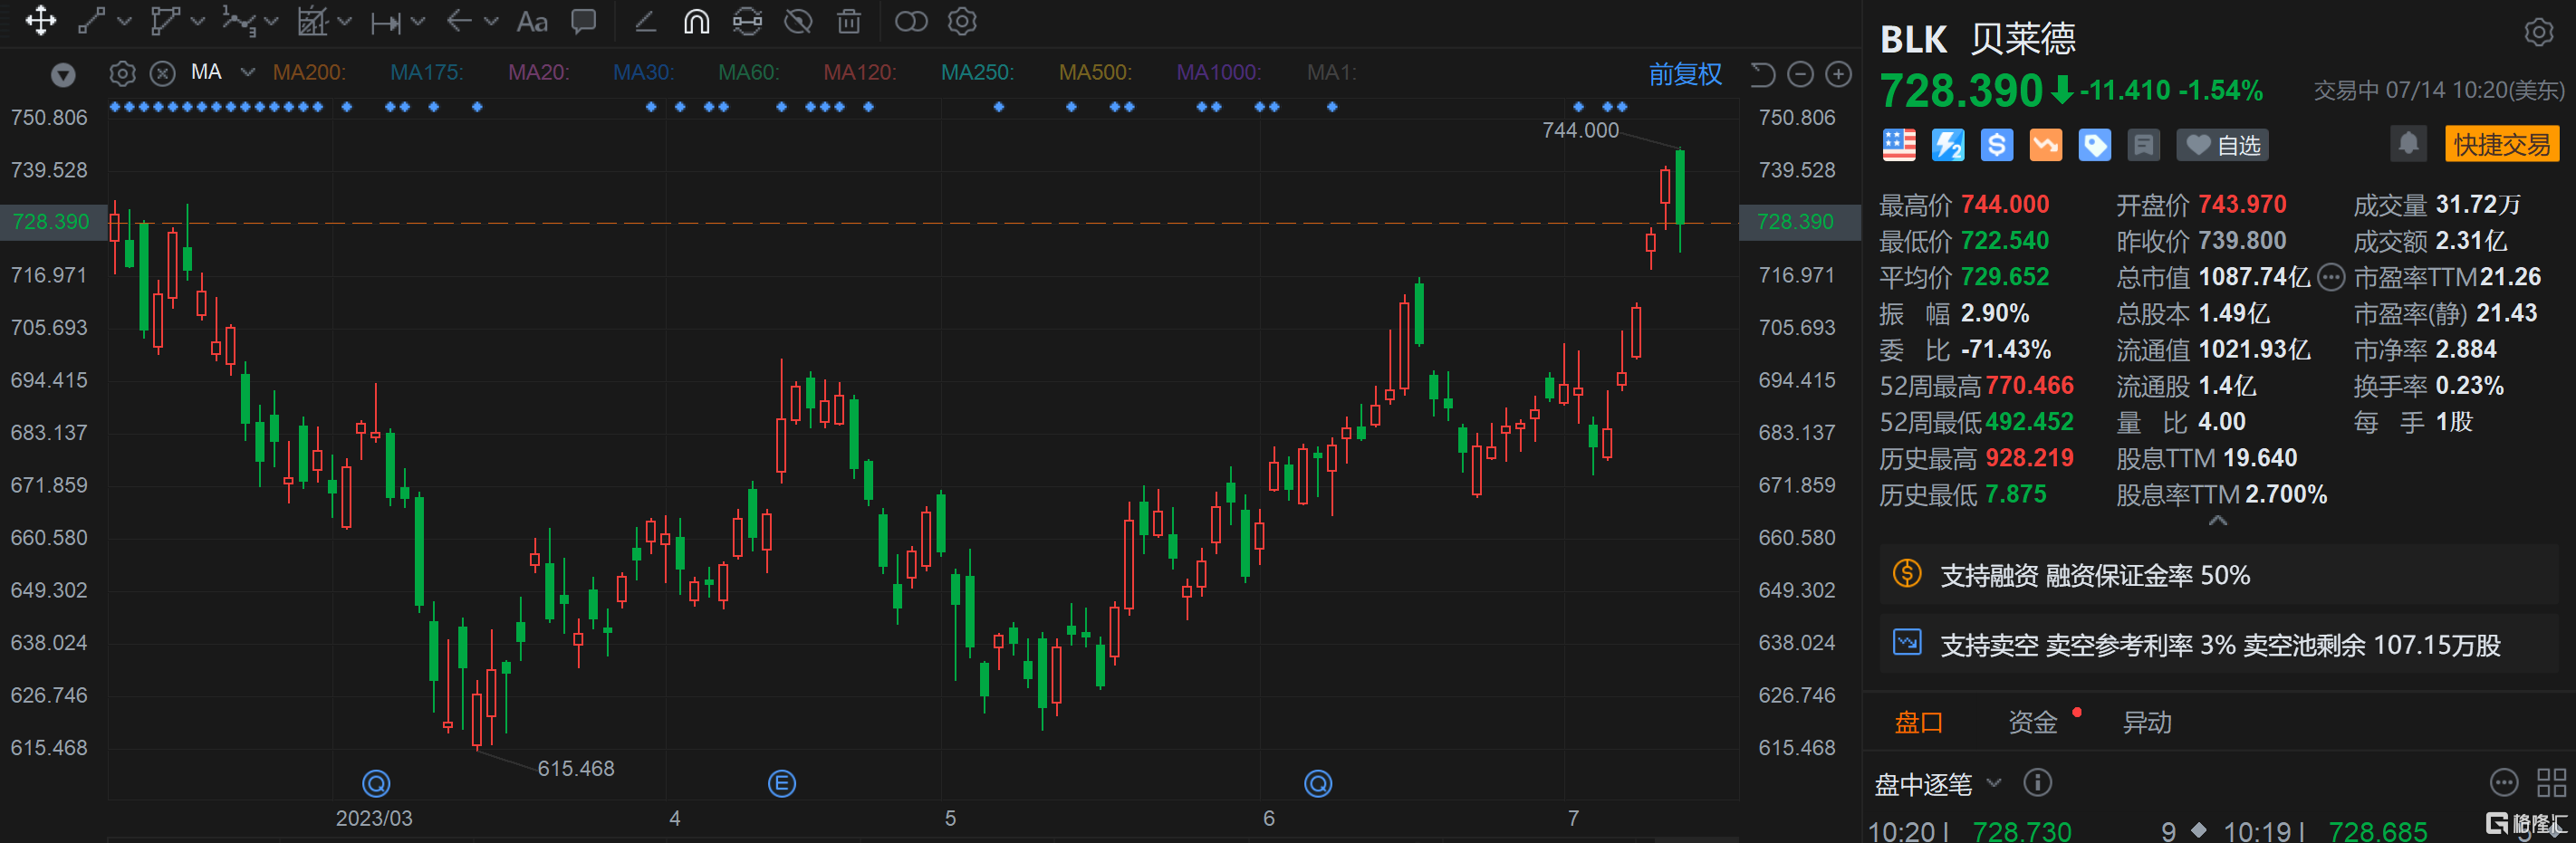The height and width of the screenshot is (843, 2576).
Task: Select the wave pattern drawing tool
Action: 238,21
